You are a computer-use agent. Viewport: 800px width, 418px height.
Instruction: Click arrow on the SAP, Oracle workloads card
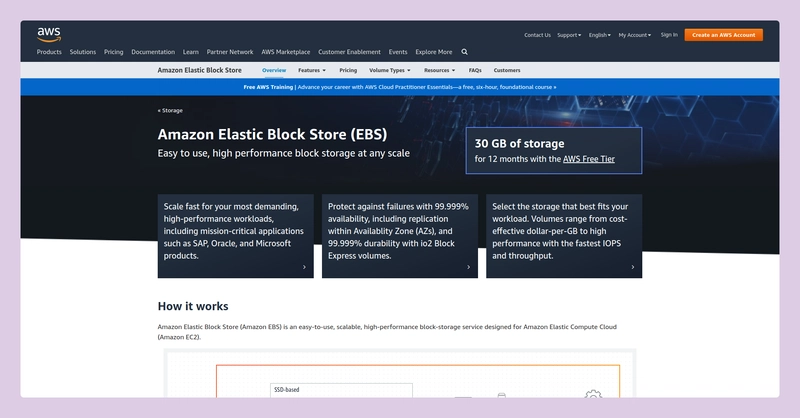click(305, 267)
